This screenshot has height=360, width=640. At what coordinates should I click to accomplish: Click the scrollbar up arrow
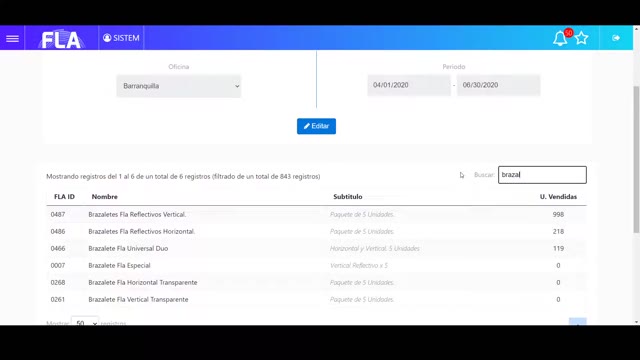636,29
